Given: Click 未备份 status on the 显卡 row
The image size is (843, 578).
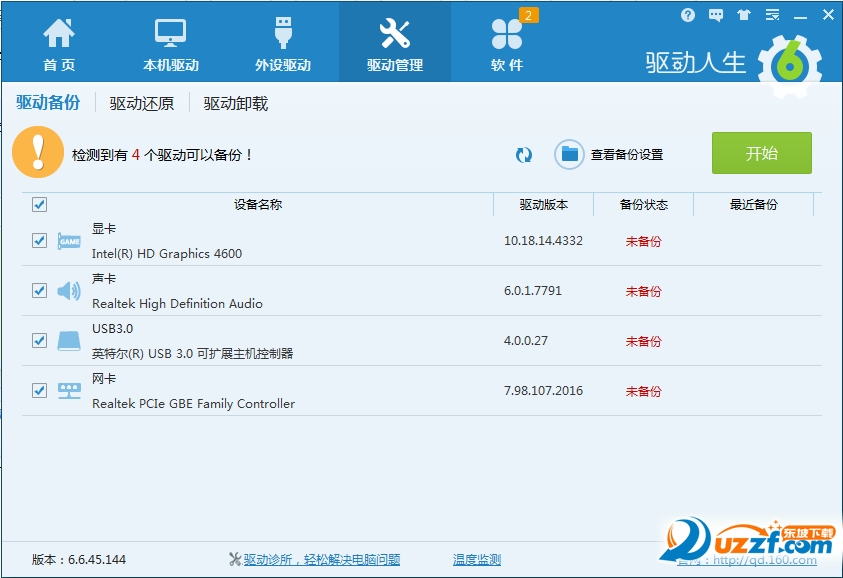Looking at the screenshot, I should (x=642, y=241).
